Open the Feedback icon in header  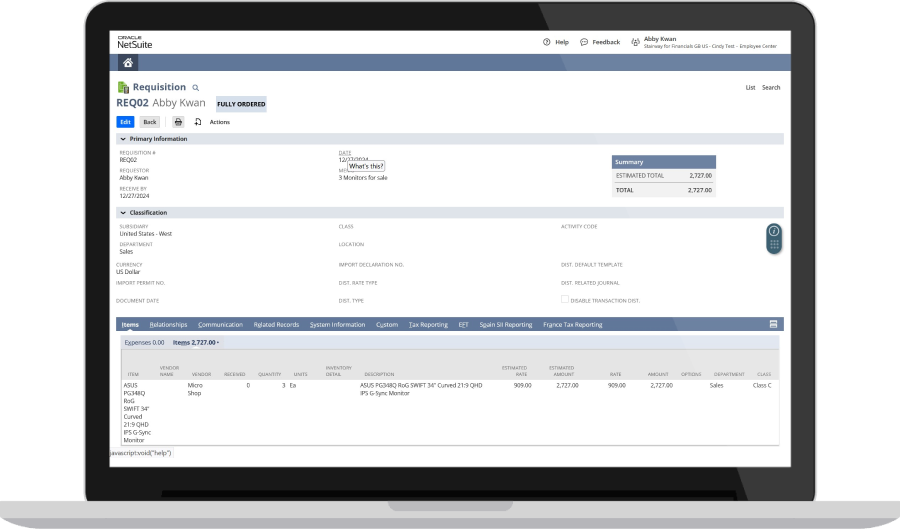pyautogui.click(x=584, y=42)
